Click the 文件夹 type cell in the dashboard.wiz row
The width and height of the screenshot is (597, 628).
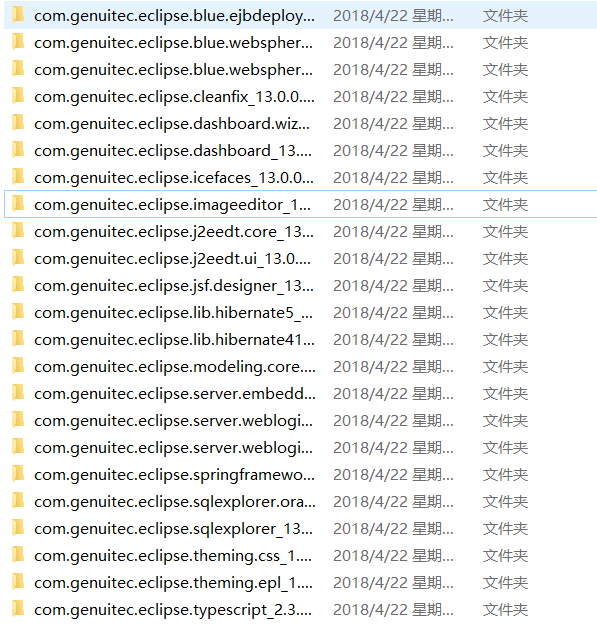coord(505,124)
